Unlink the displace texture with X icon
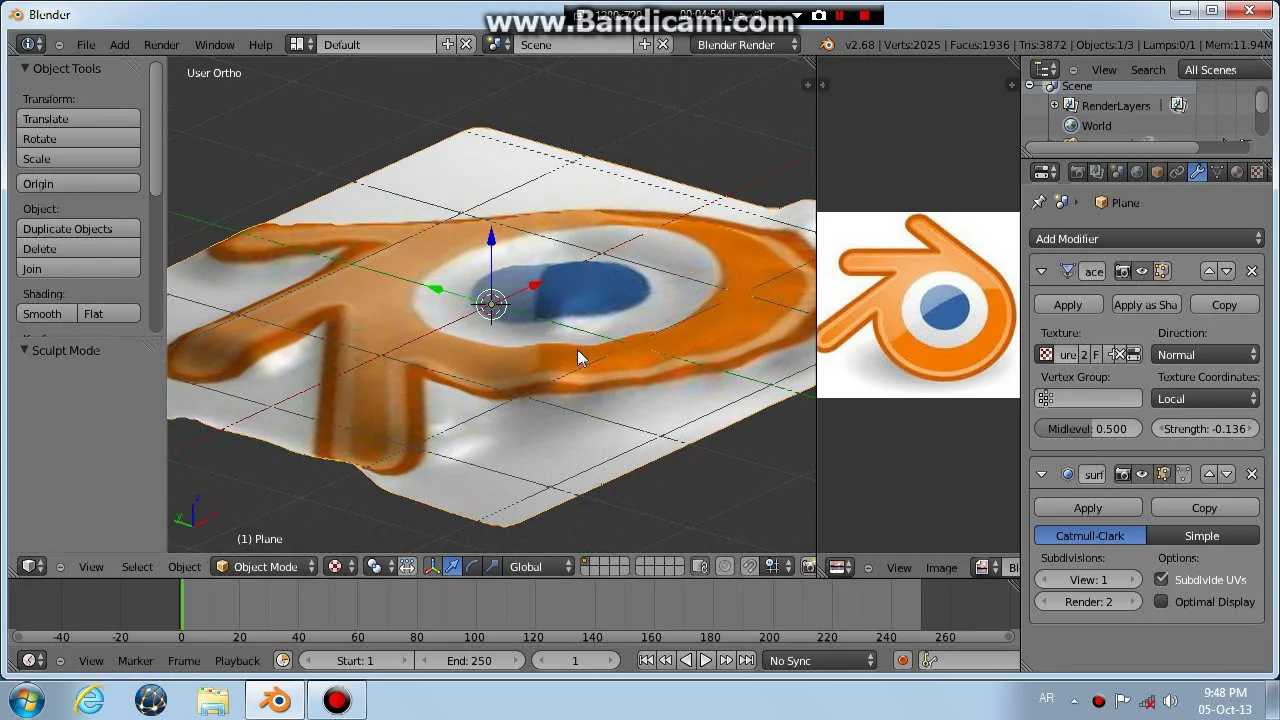Image resolution: width=1280 pixels, height=720 pixels. click(x=1120, y=354)
